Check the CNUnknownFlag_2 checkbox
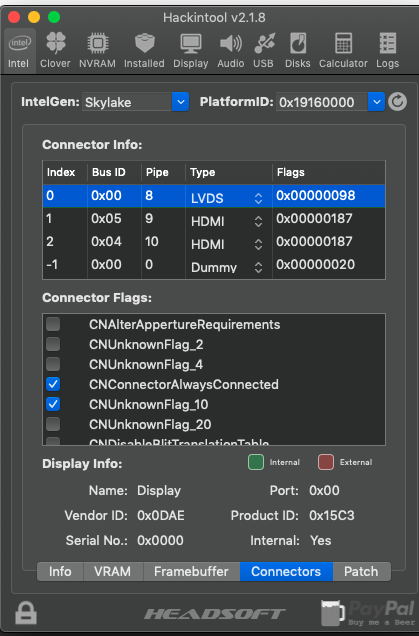 point(53,344)
